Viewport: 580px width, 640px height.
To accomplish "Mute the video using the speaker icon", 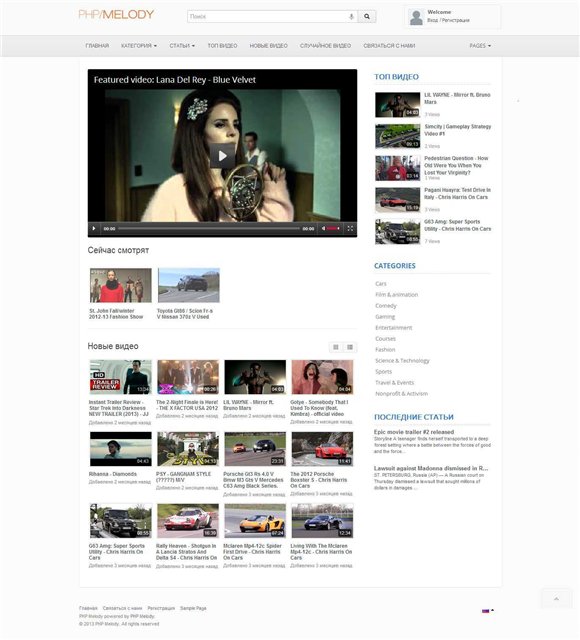I will pyautogui.click(x=323, y=229).
